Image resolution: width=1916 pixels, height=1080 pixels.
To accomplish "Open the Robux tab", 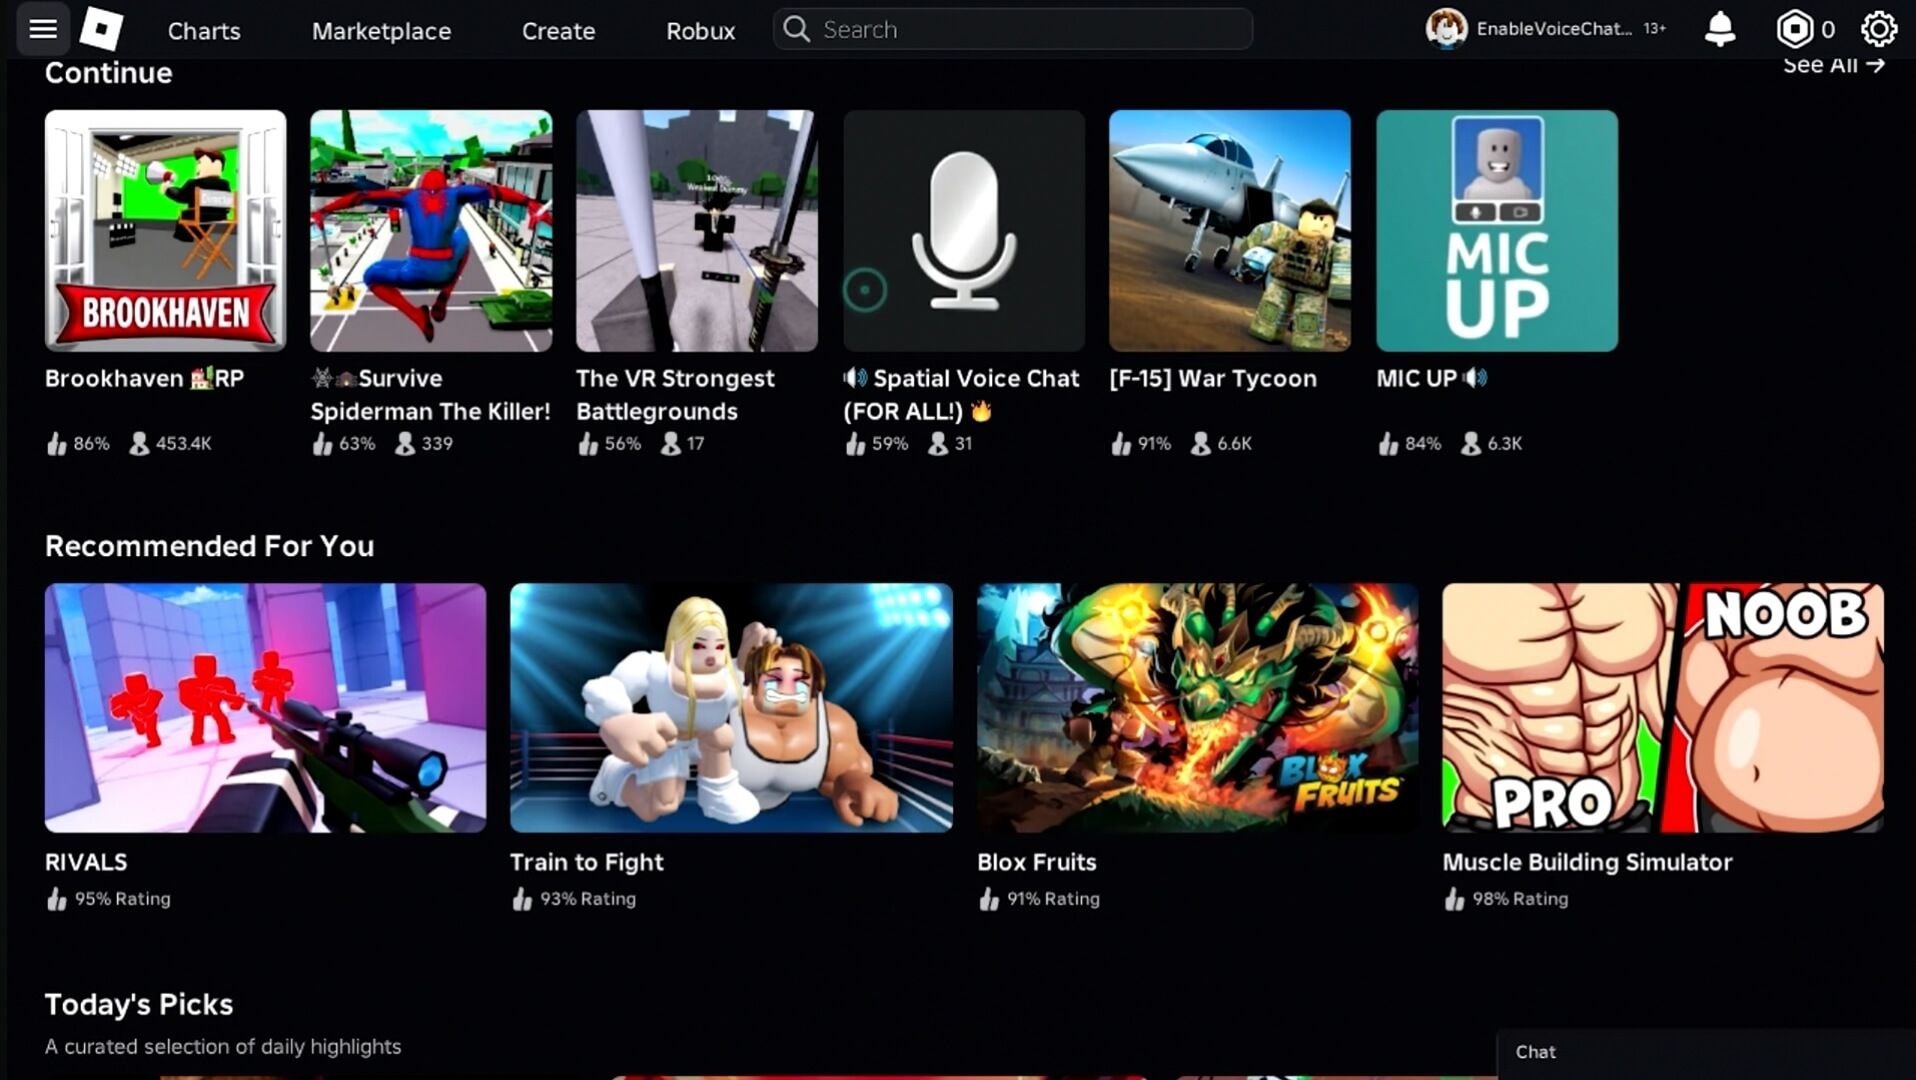I will point(700,31).
